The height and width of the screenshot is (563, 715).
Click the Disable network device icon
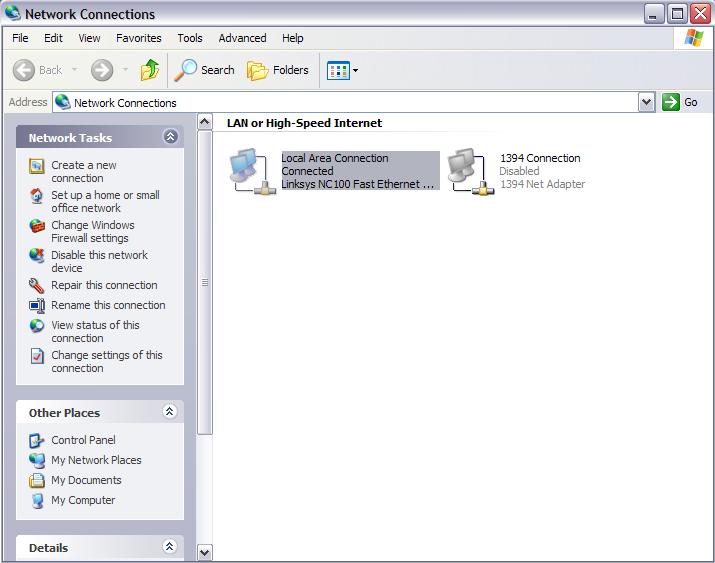click(36, 255)
